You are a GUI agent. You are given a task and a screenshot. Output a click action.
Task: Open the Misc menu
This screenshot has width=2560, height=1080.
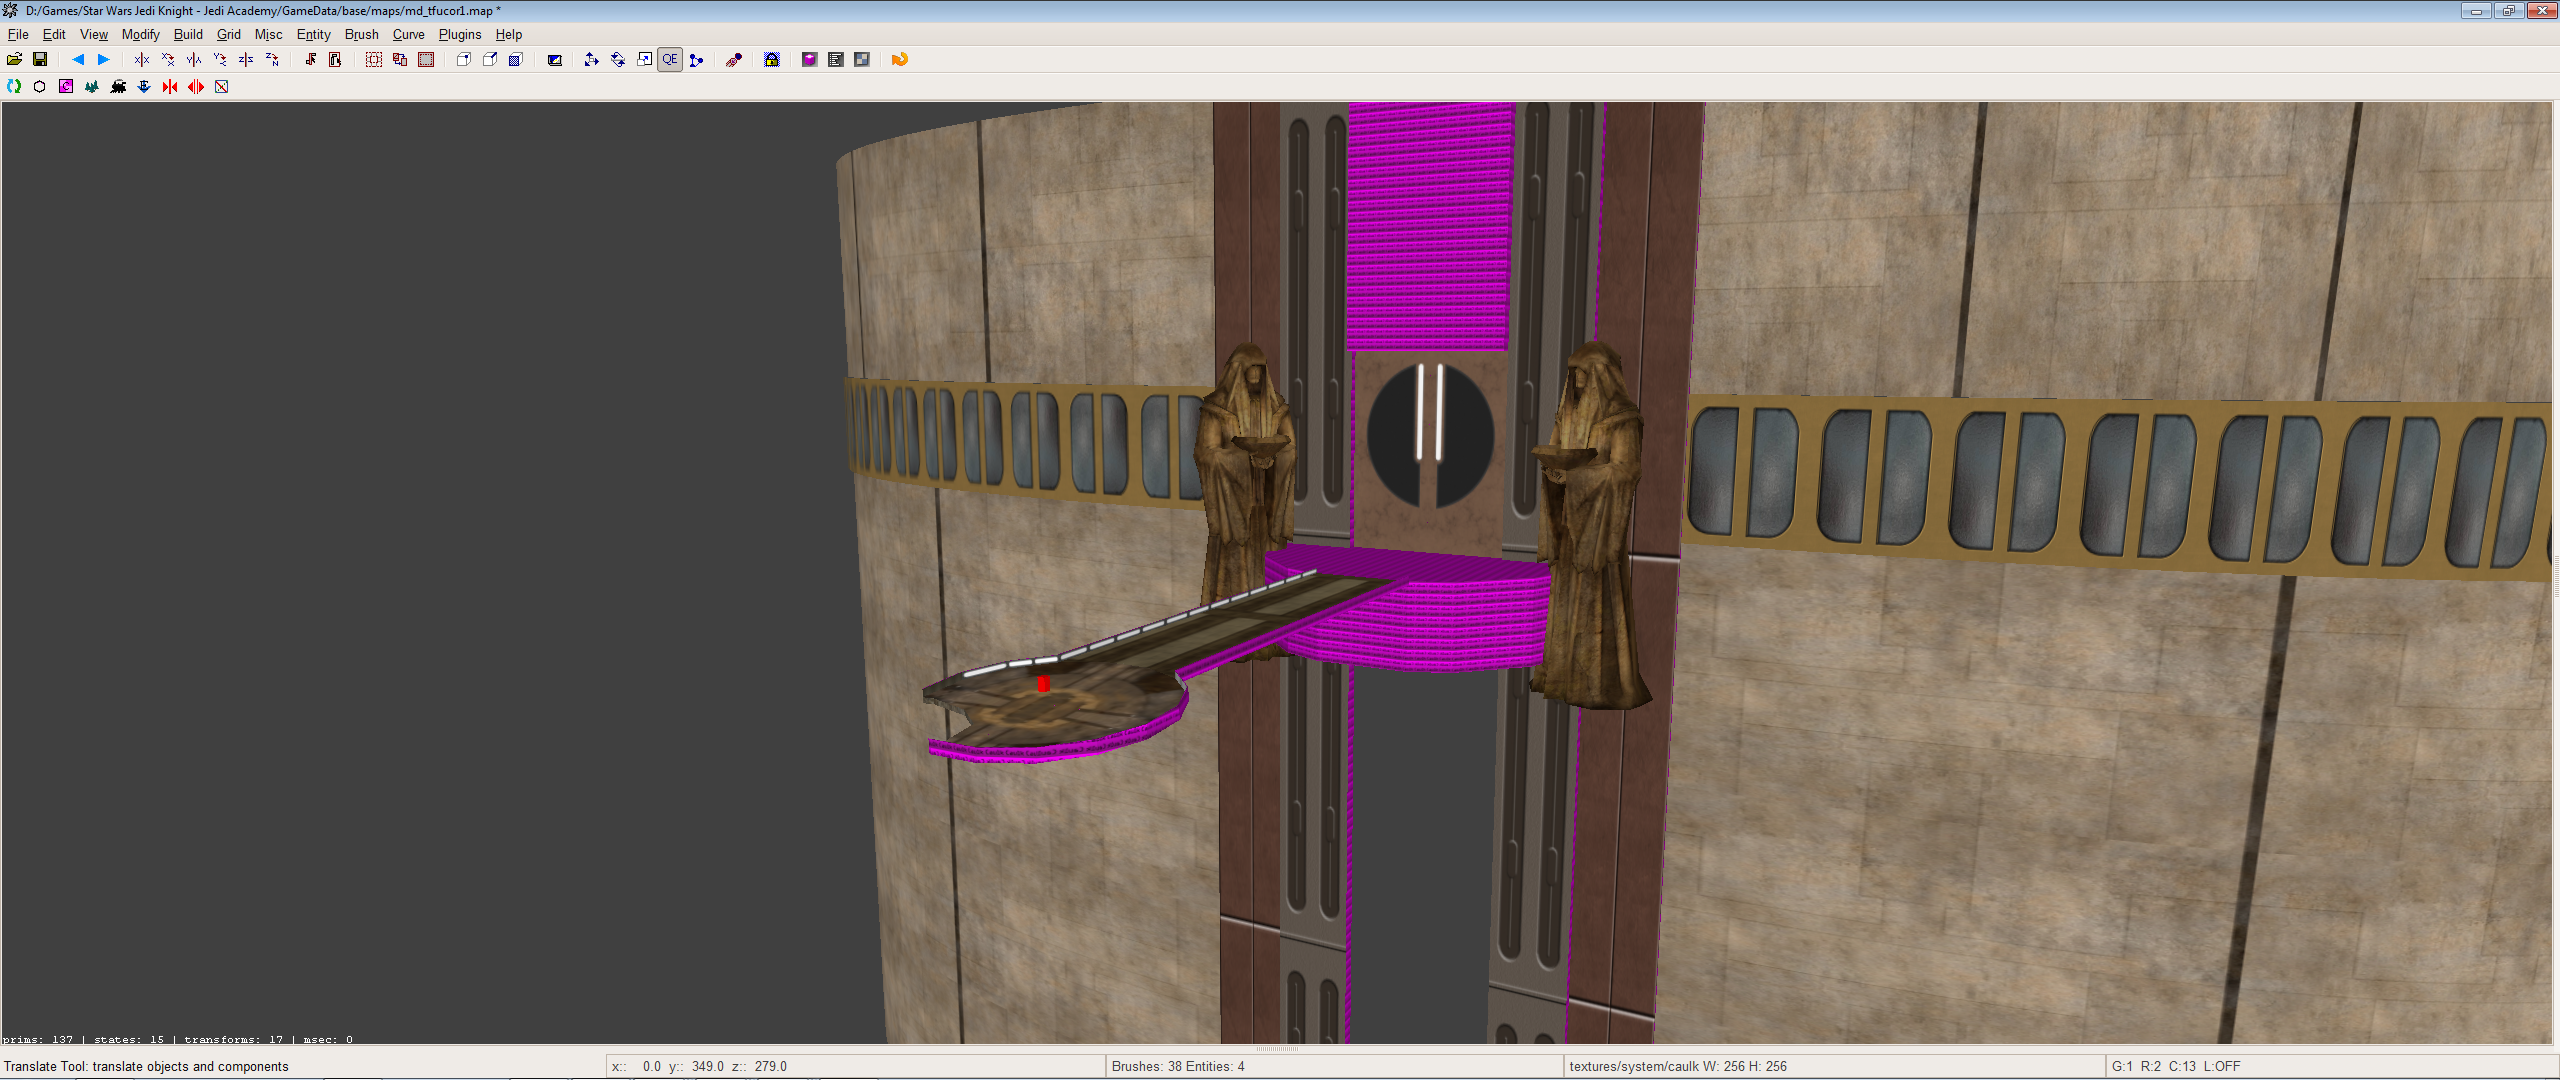tap(269, 34)
